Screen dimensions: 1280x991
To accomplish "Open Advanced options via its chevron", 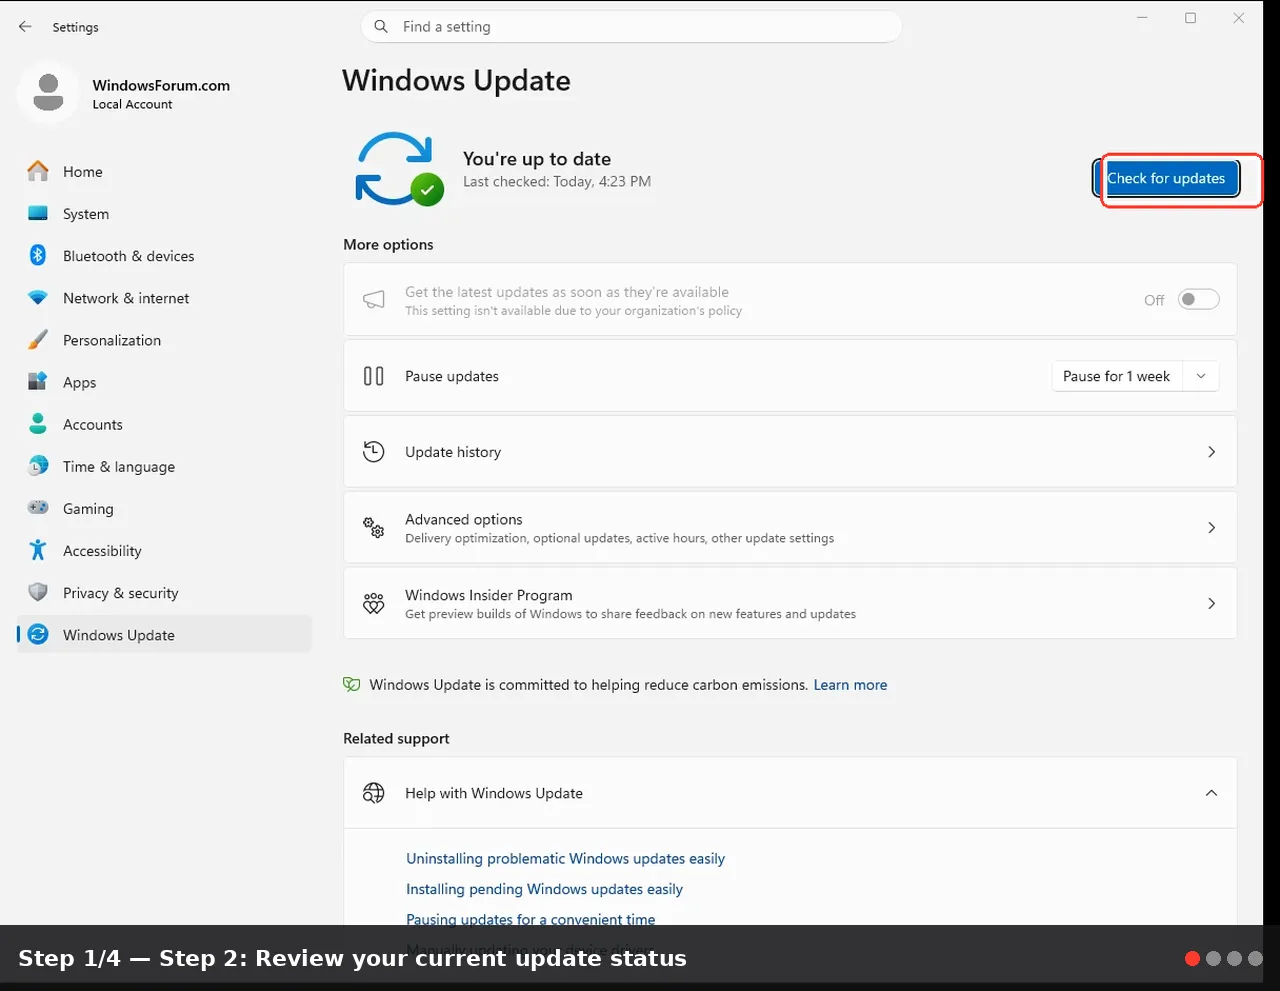I will click(1211, 528).
